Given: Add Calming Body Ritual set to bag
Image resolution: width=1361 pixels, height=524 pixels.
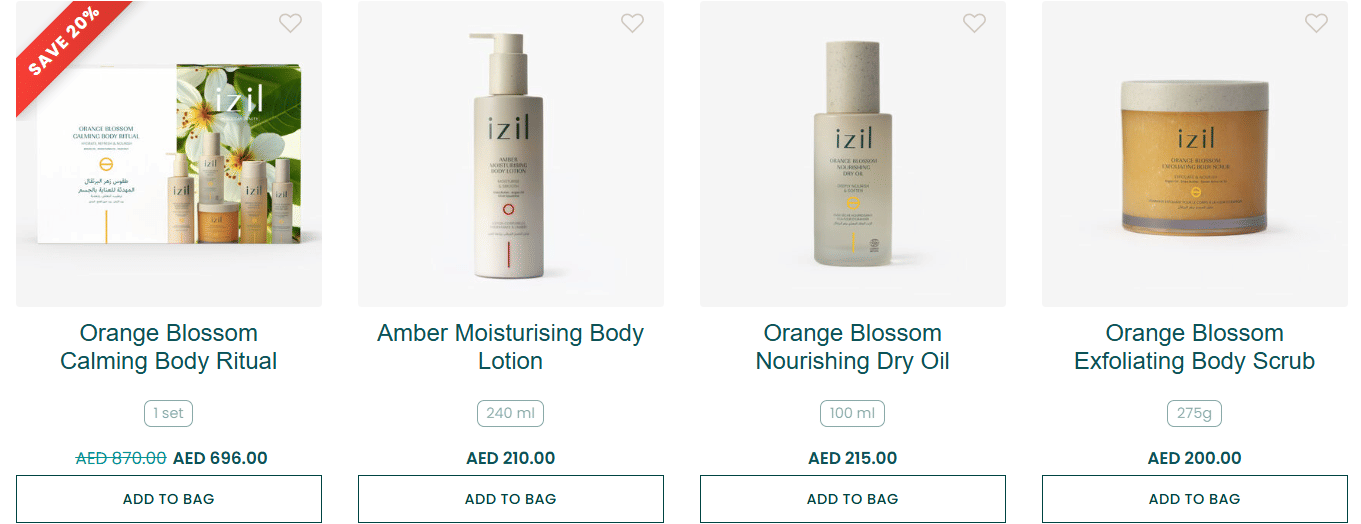Looking at the screenshot, I should pyautogui.click(x=169, y=499).
